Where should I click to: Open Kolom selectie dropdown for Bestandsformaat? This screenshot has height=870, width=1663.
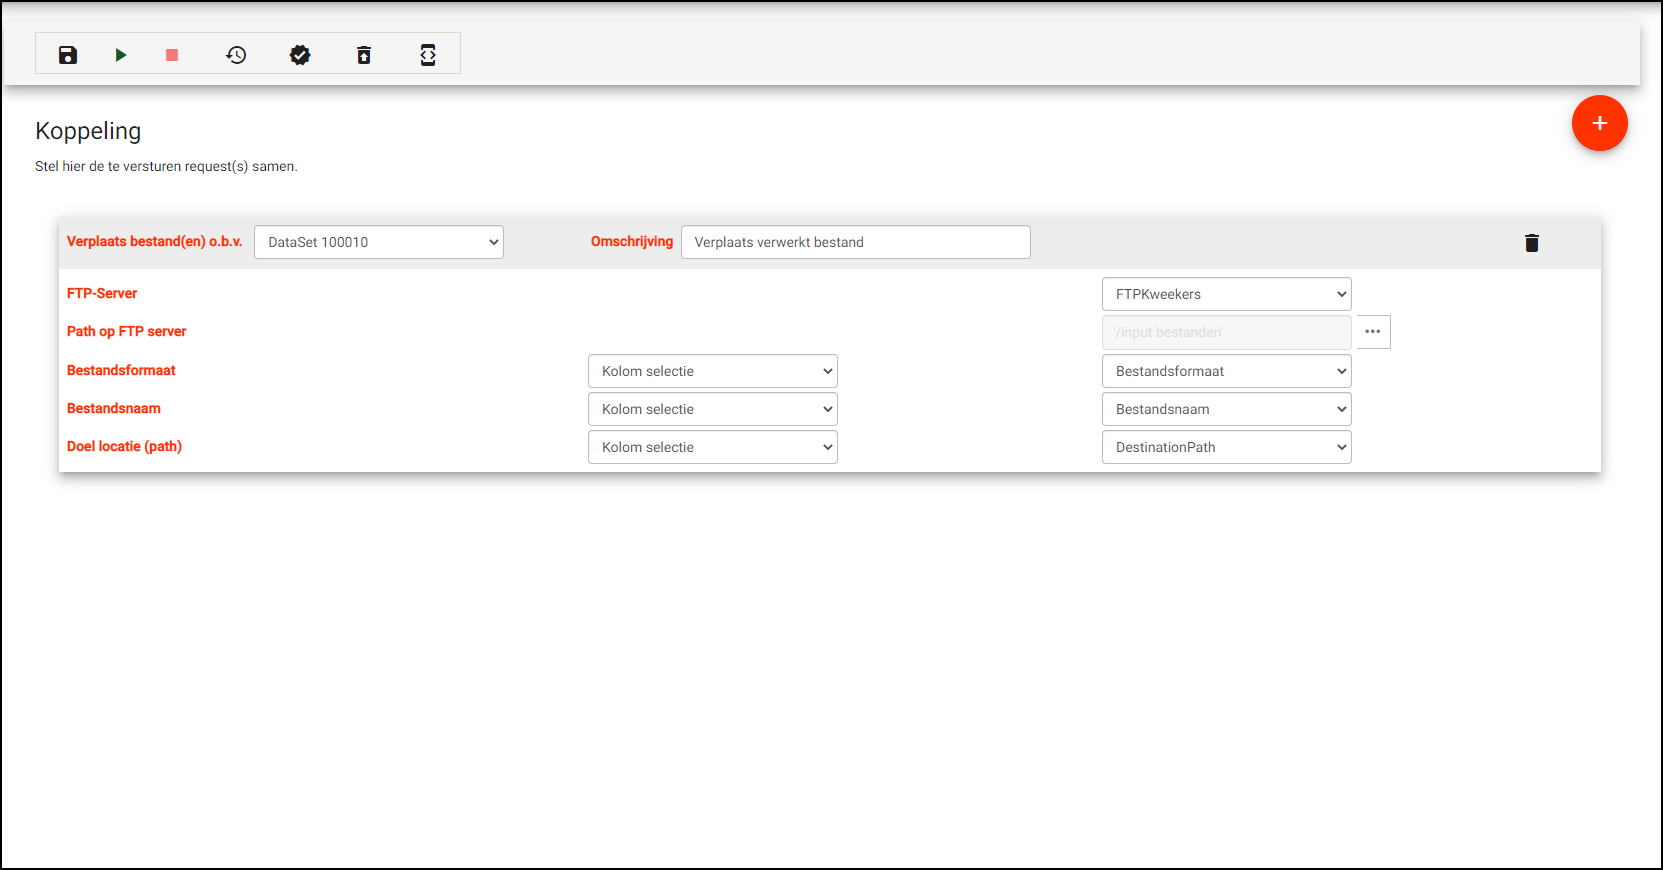pos(712,371)
